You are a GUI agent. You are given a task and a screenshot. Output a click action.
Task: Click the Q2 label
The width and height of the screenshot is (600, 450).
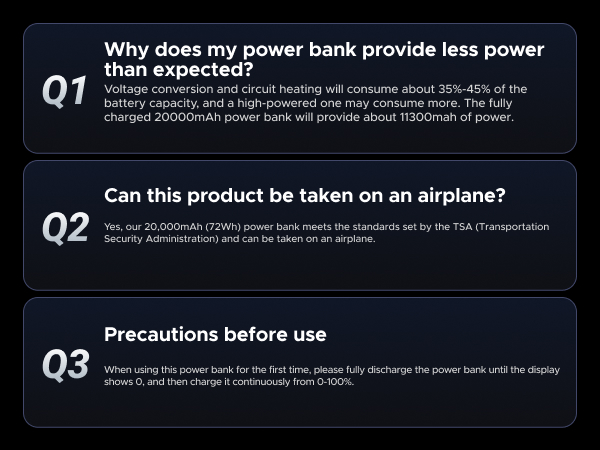[x=66, y=228]
